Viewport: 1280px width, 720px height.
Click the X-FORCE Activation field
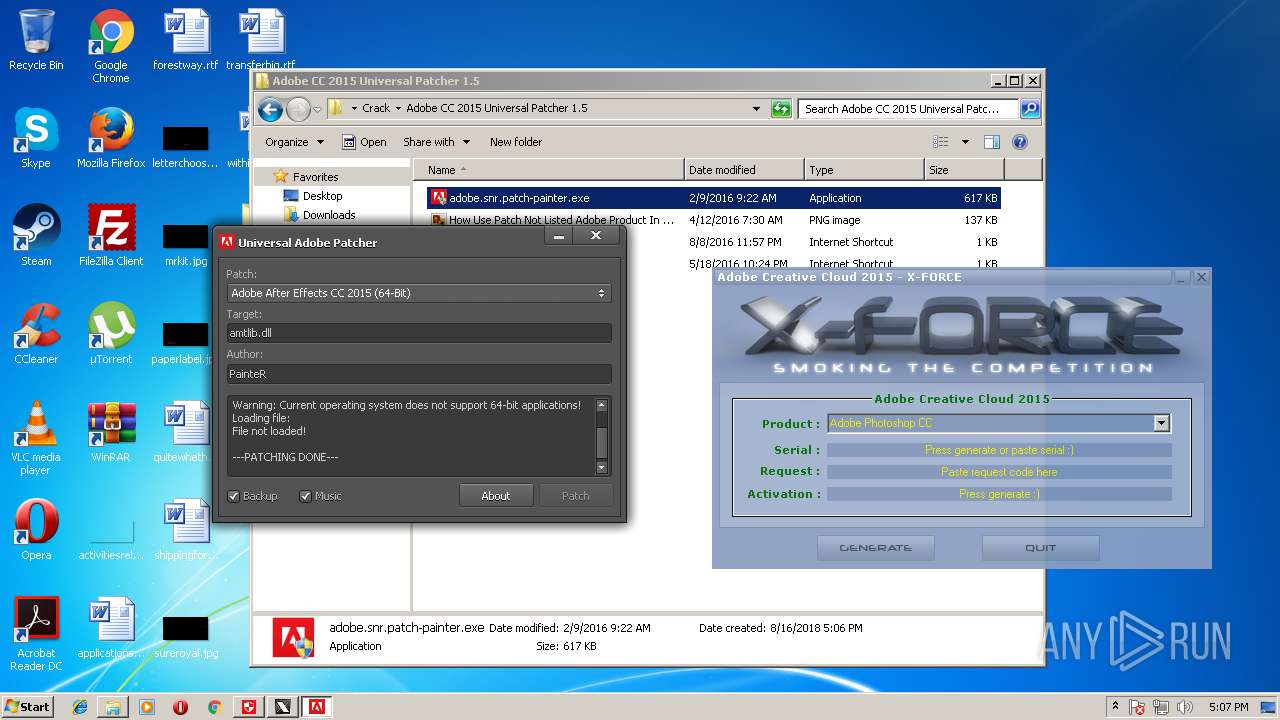point(999,494)
